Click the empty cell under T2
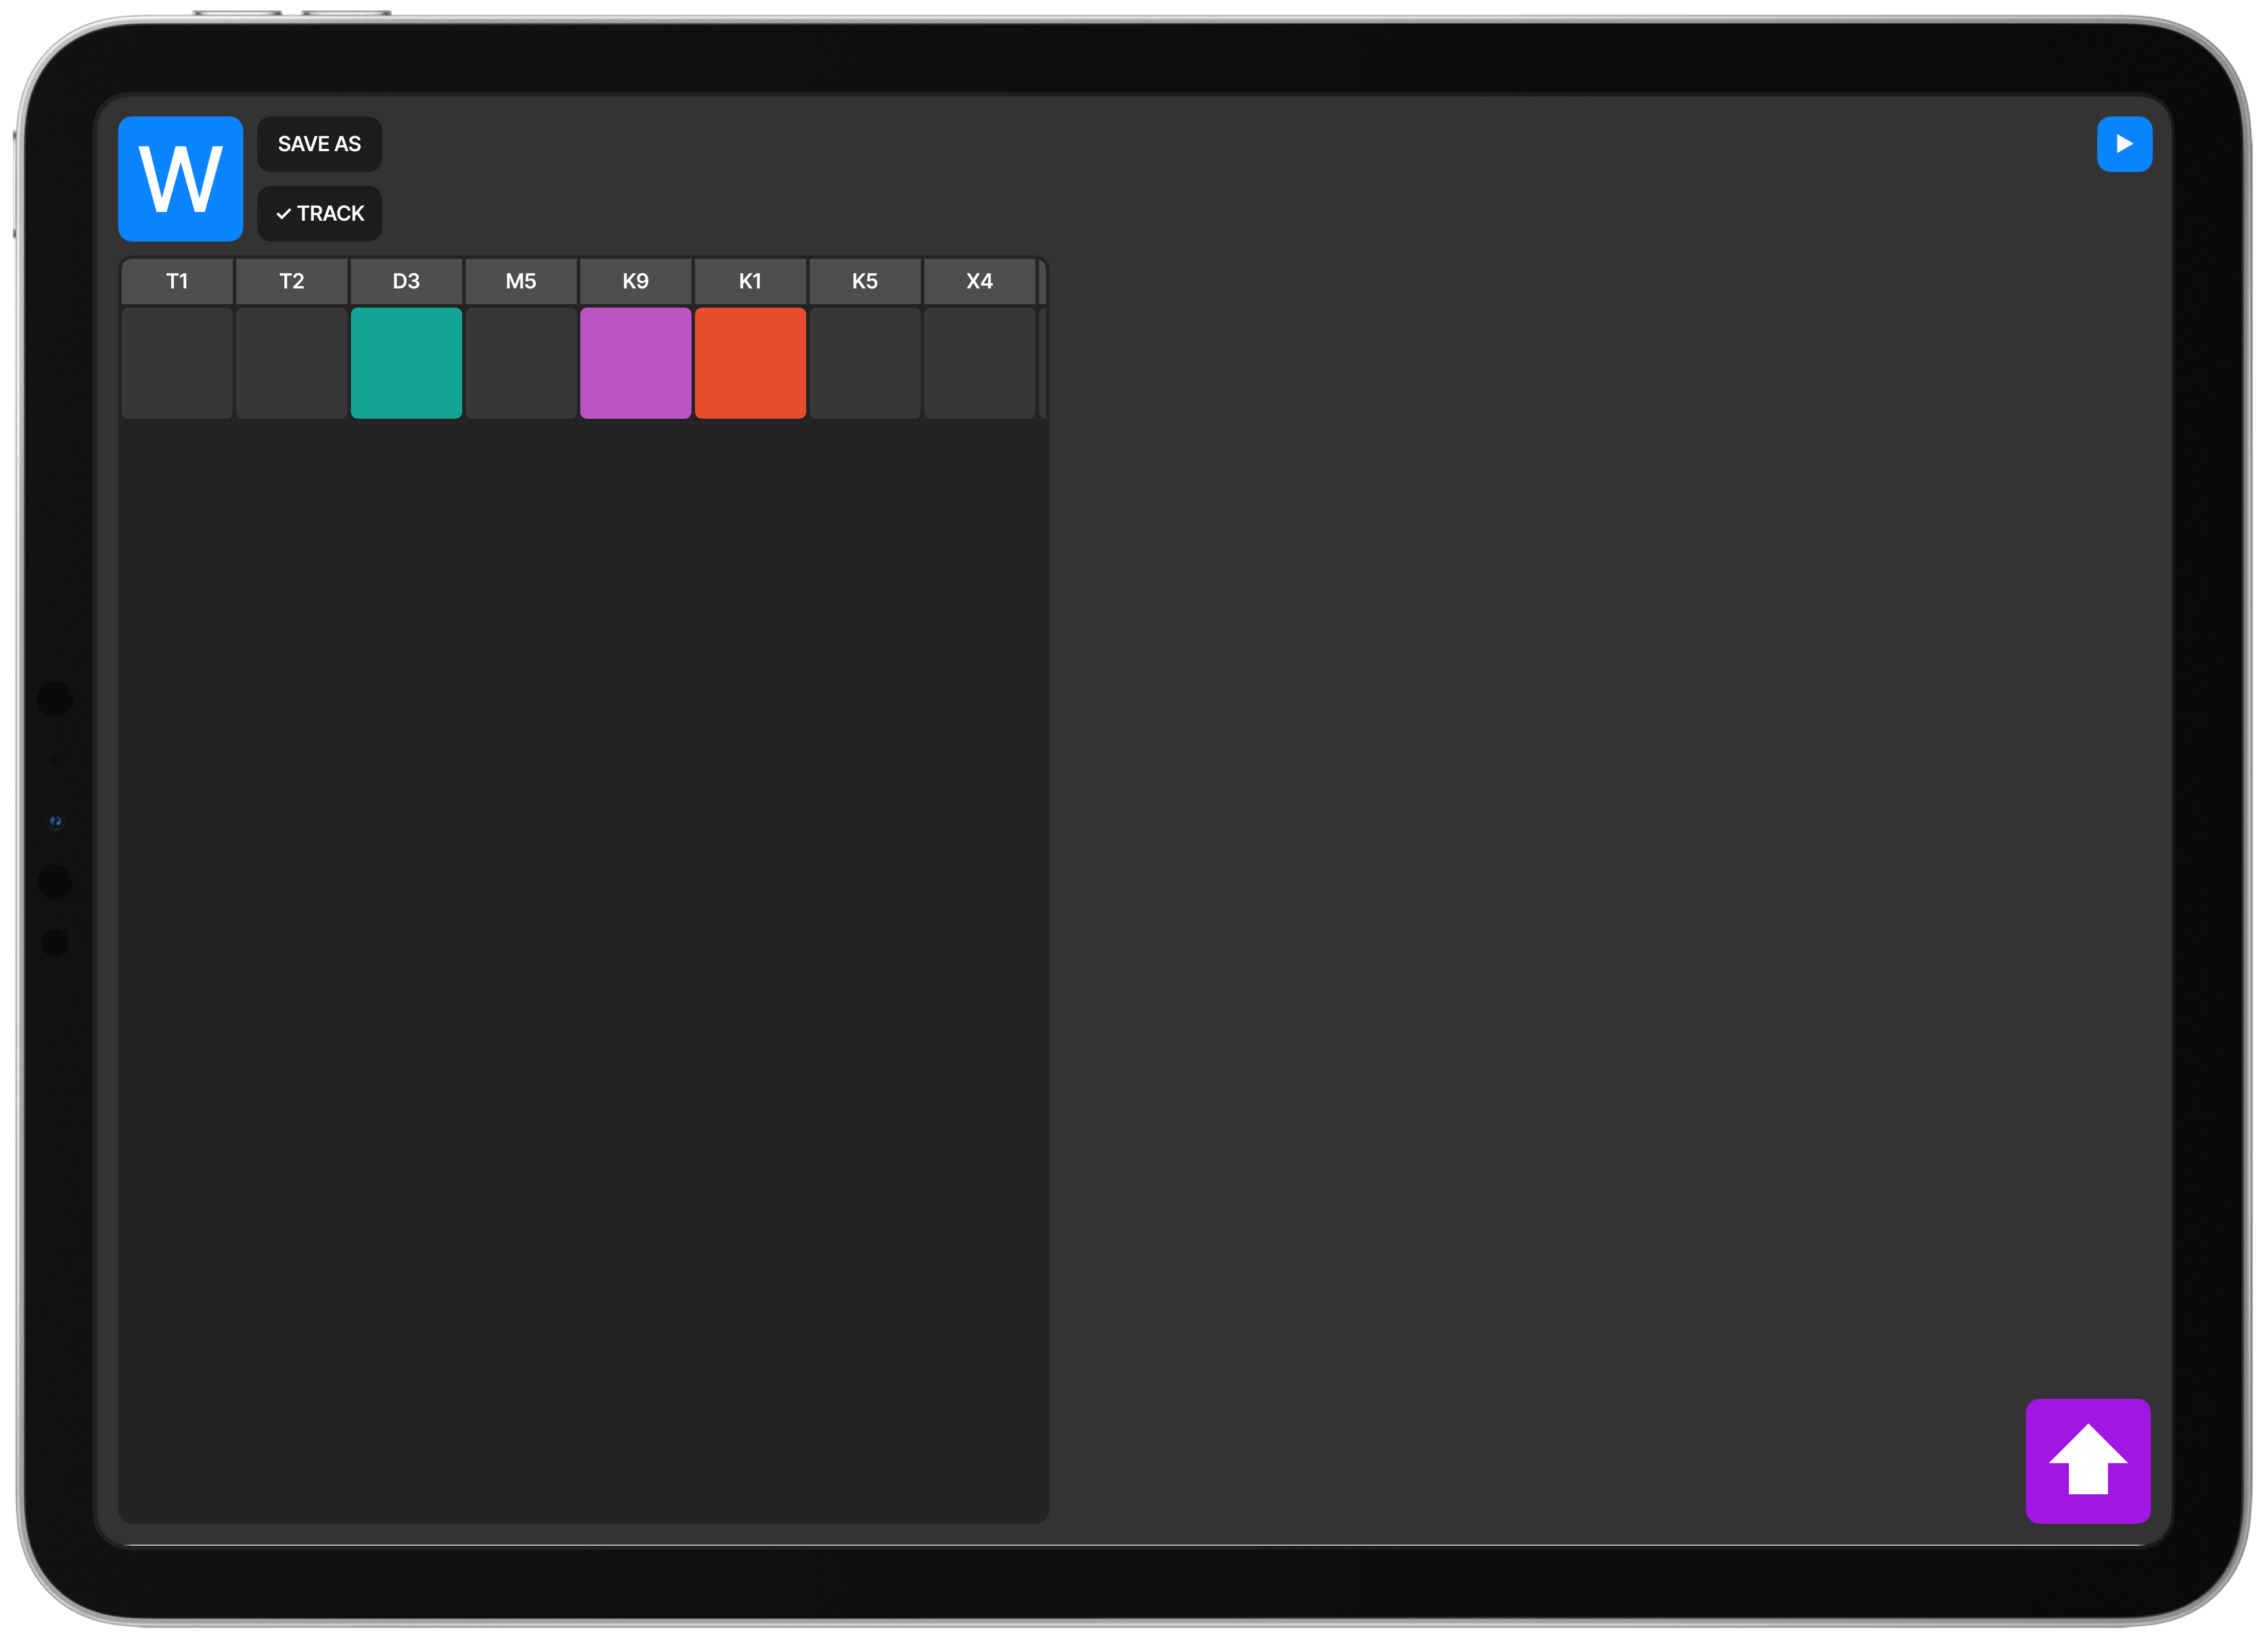Viewport: 2268px width, 1642px height. (292, 363)
